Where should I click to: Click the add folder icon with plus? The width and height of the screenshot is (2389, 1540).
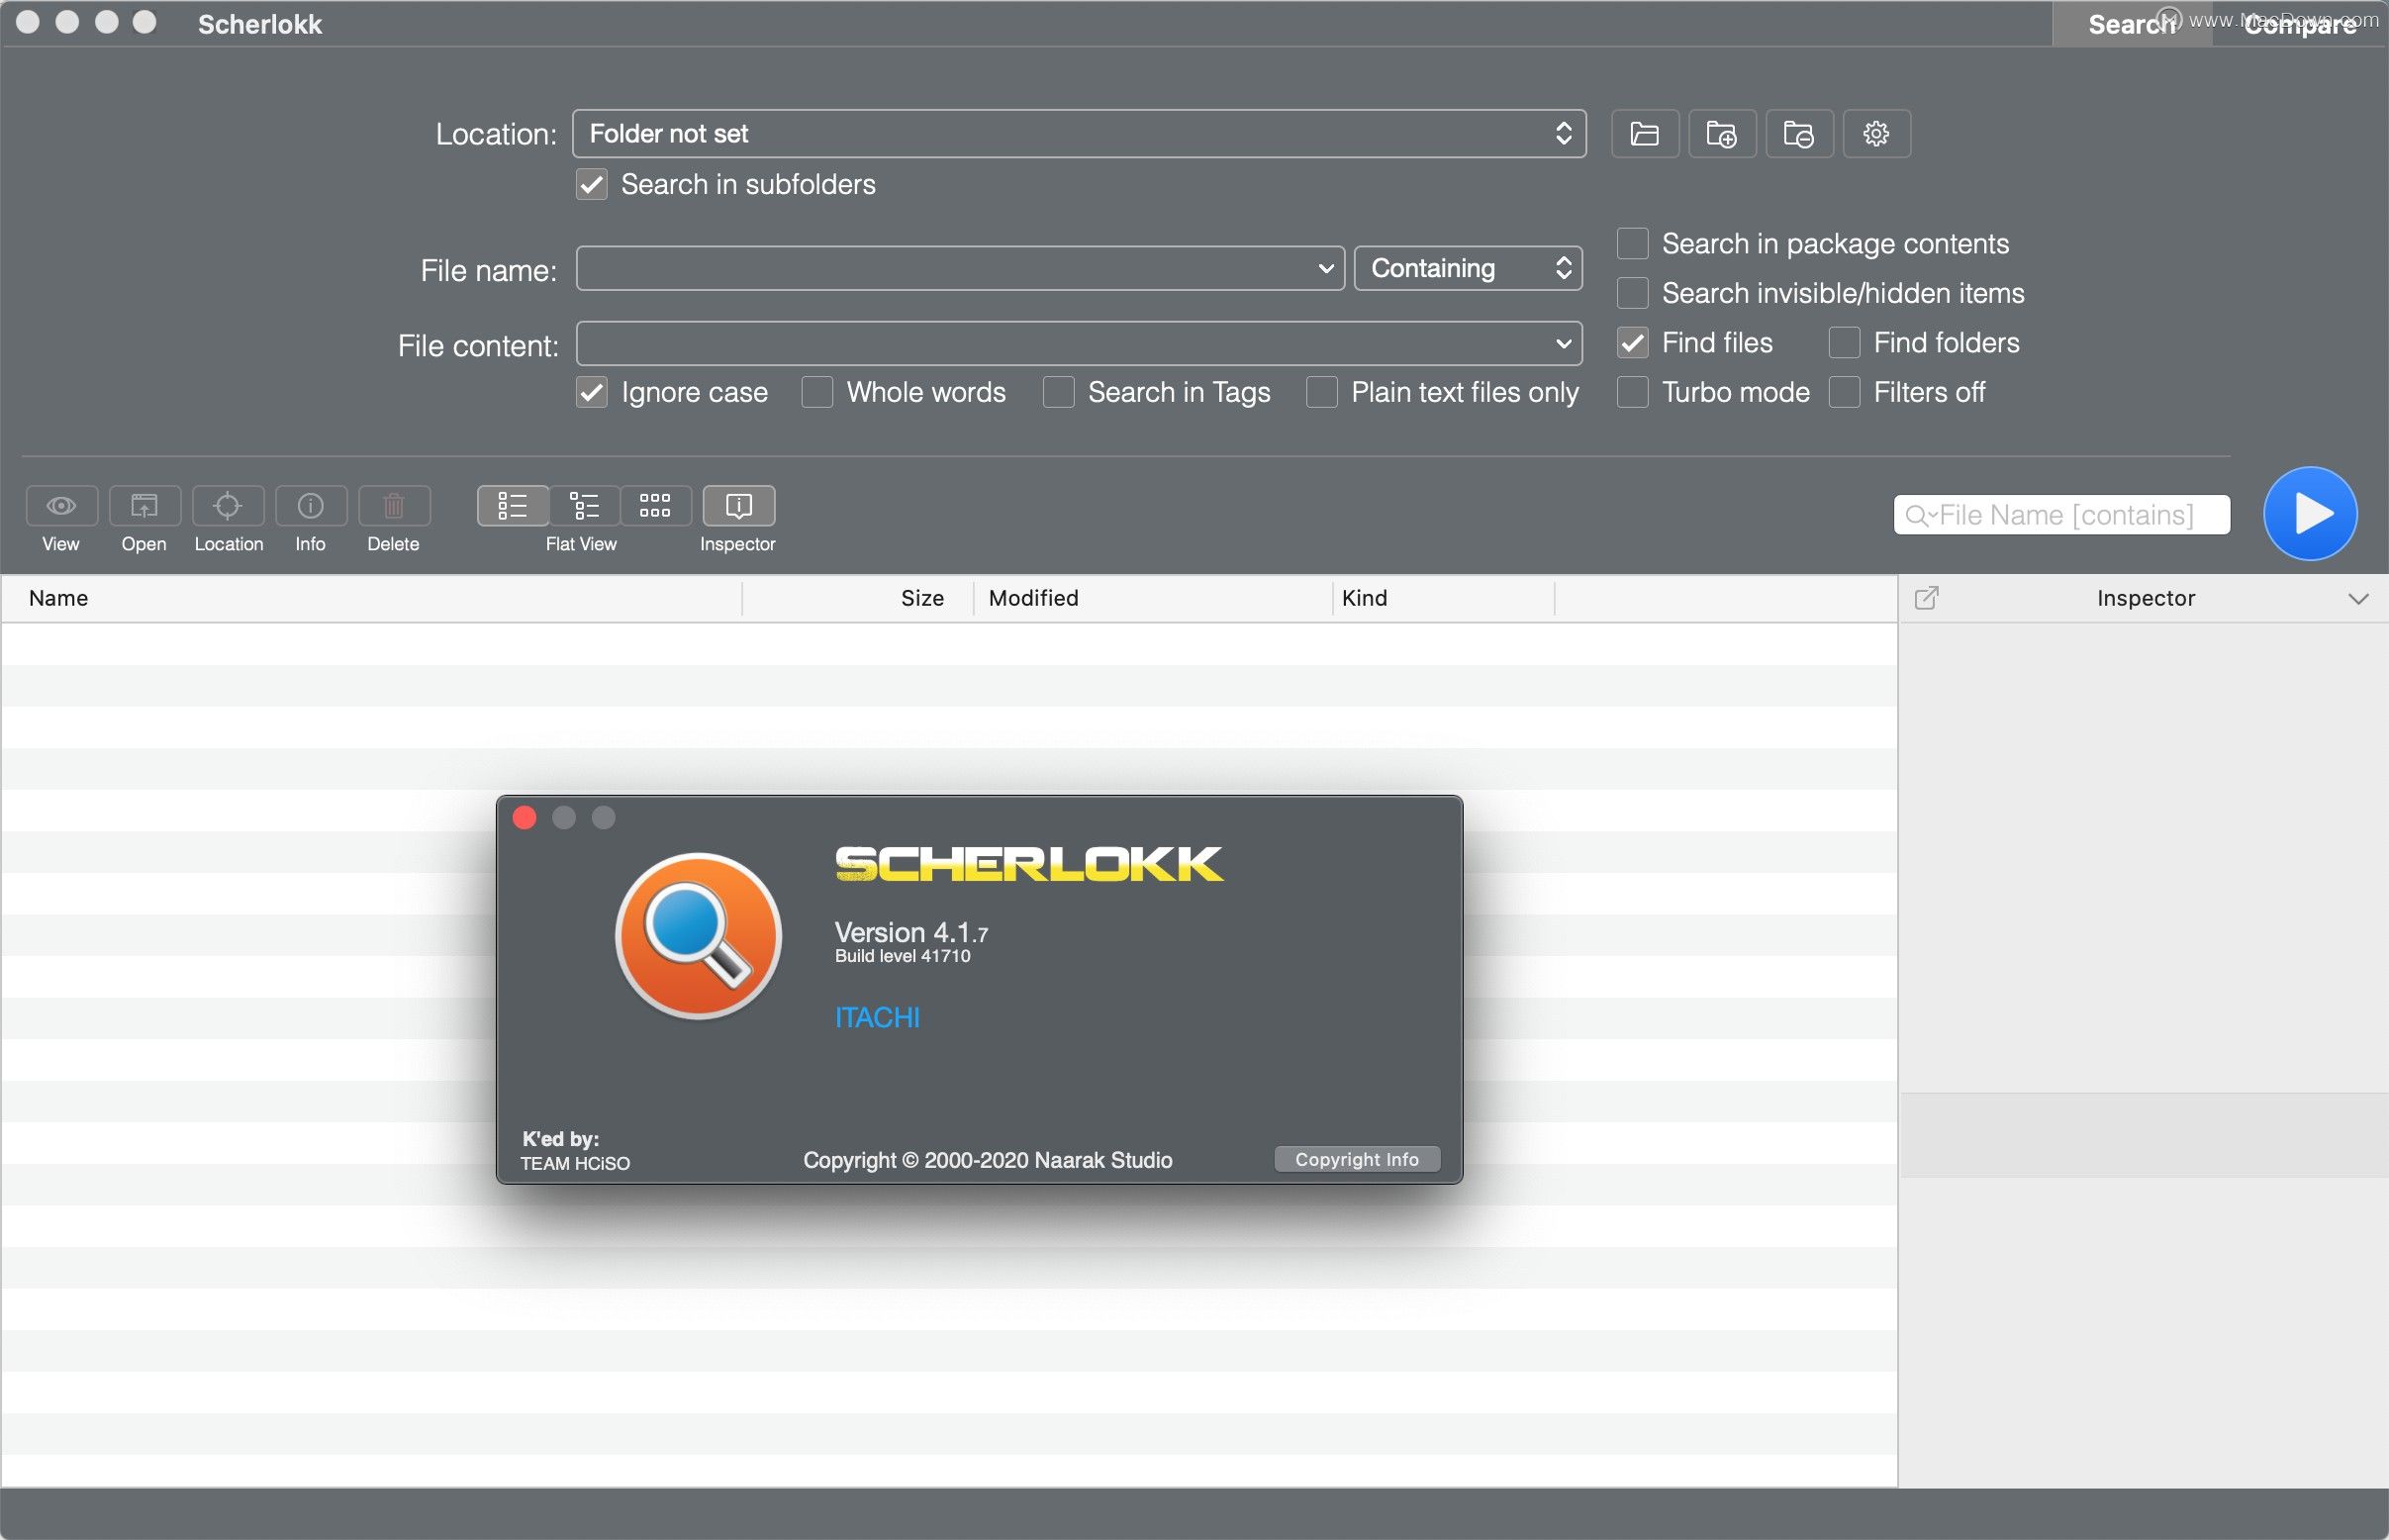point(1721,134)
